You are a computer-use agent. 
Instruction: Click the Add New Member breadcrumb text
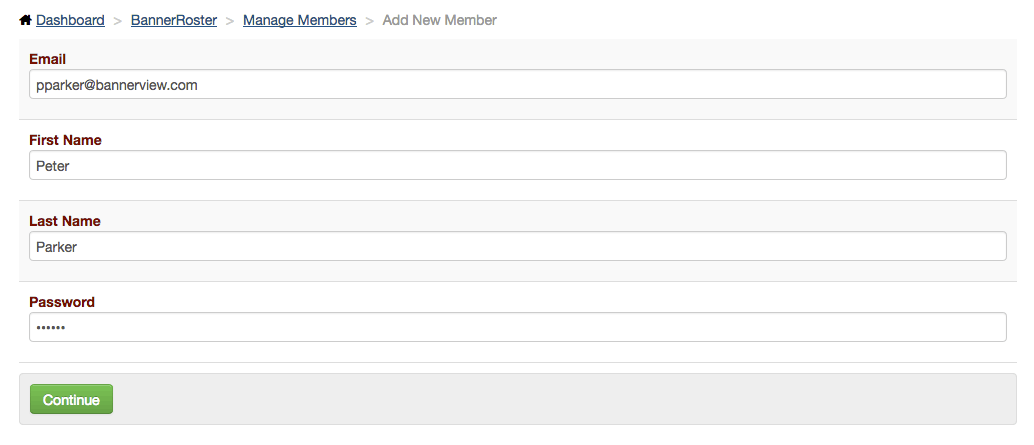440,20
